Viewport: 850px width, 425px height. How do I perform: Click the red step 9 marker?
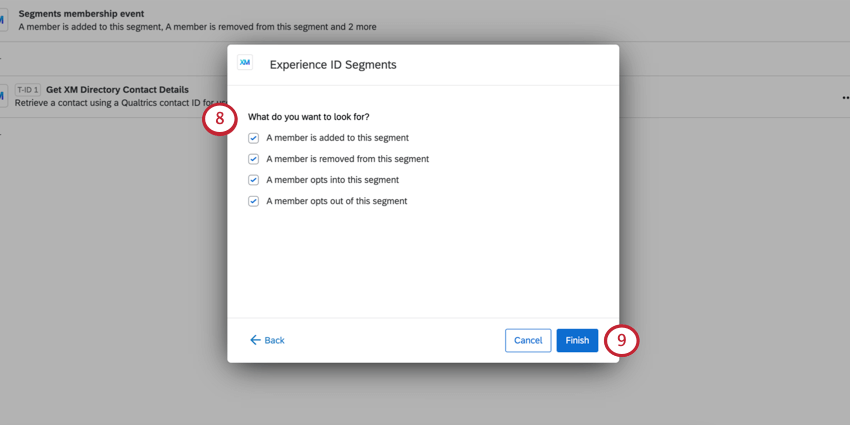coord(621,341)
